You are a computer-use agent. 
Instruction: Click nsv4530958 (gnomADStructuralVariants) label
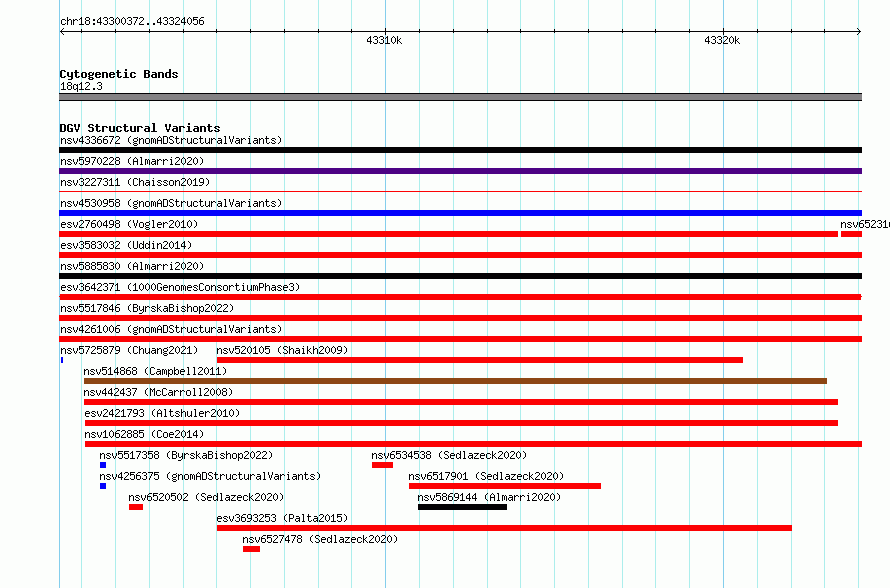[x=171, y=203]
